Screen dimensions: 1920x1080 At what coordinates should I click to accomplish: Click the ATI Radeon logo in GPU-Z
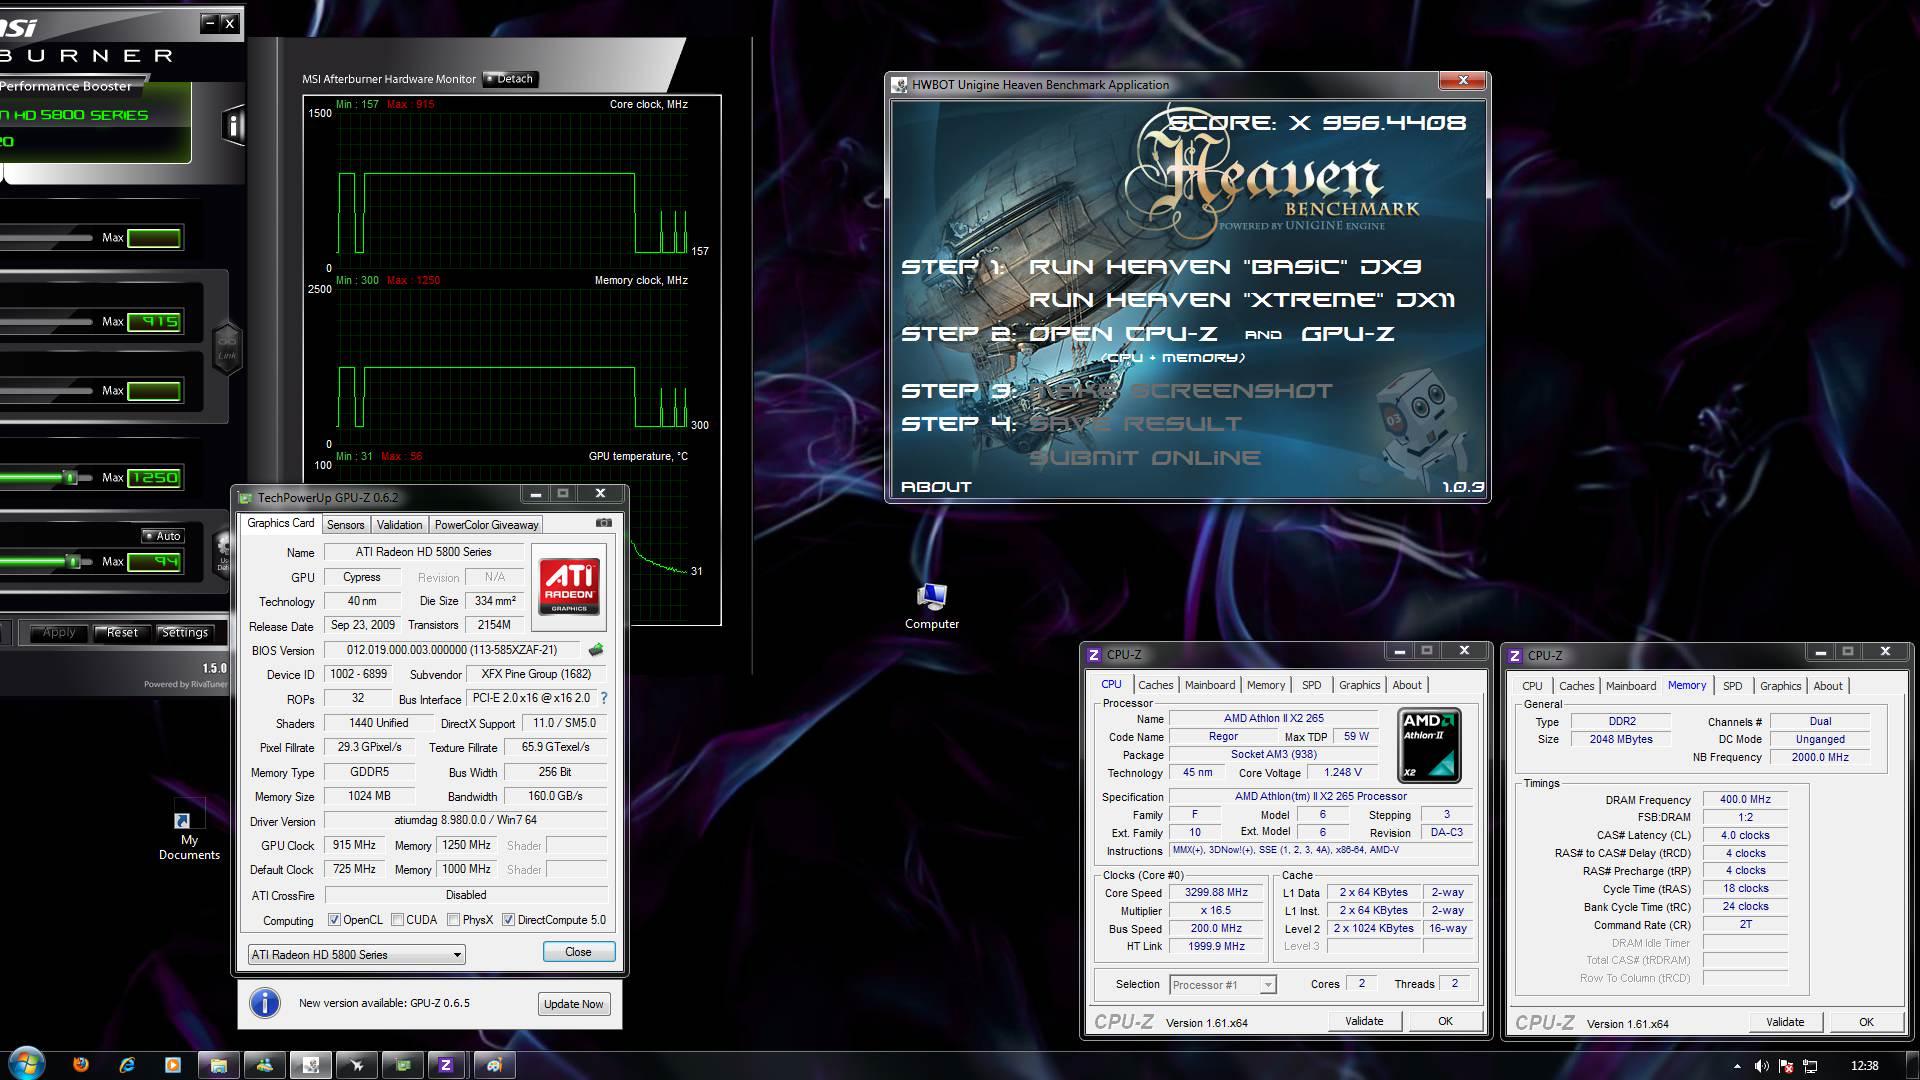click(x=569, y=587)
